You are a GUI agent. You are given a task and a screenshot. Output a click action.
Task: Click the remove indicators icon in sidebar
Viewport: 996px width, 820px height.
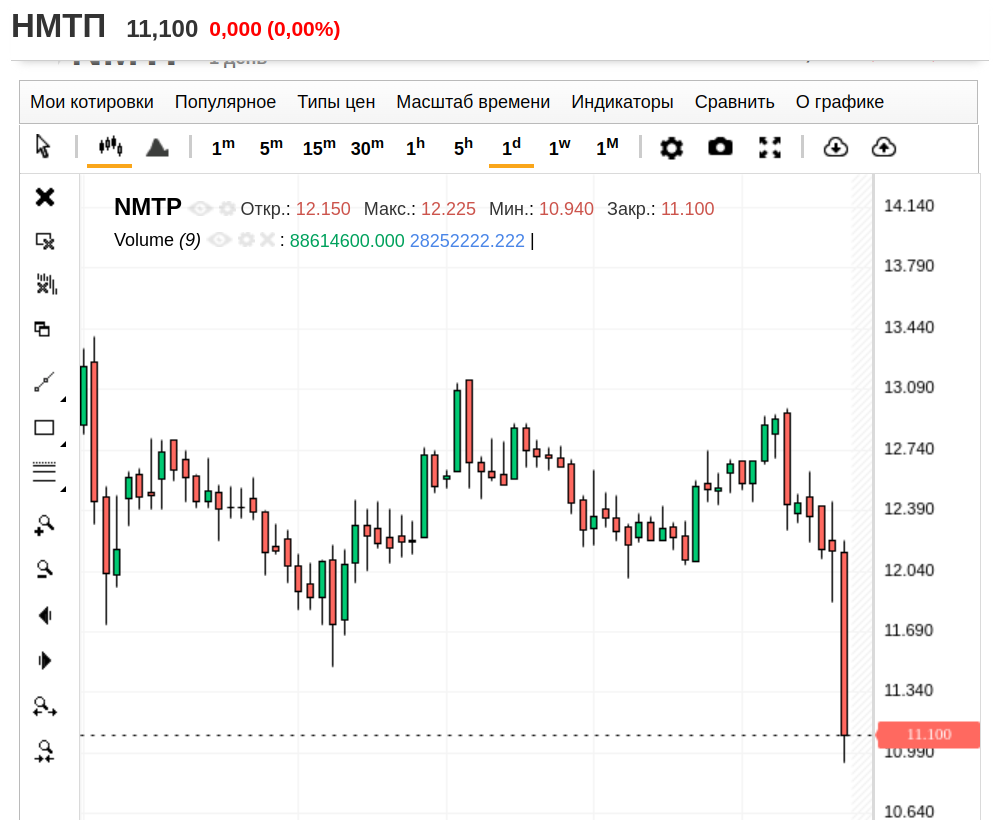(46, 284)
